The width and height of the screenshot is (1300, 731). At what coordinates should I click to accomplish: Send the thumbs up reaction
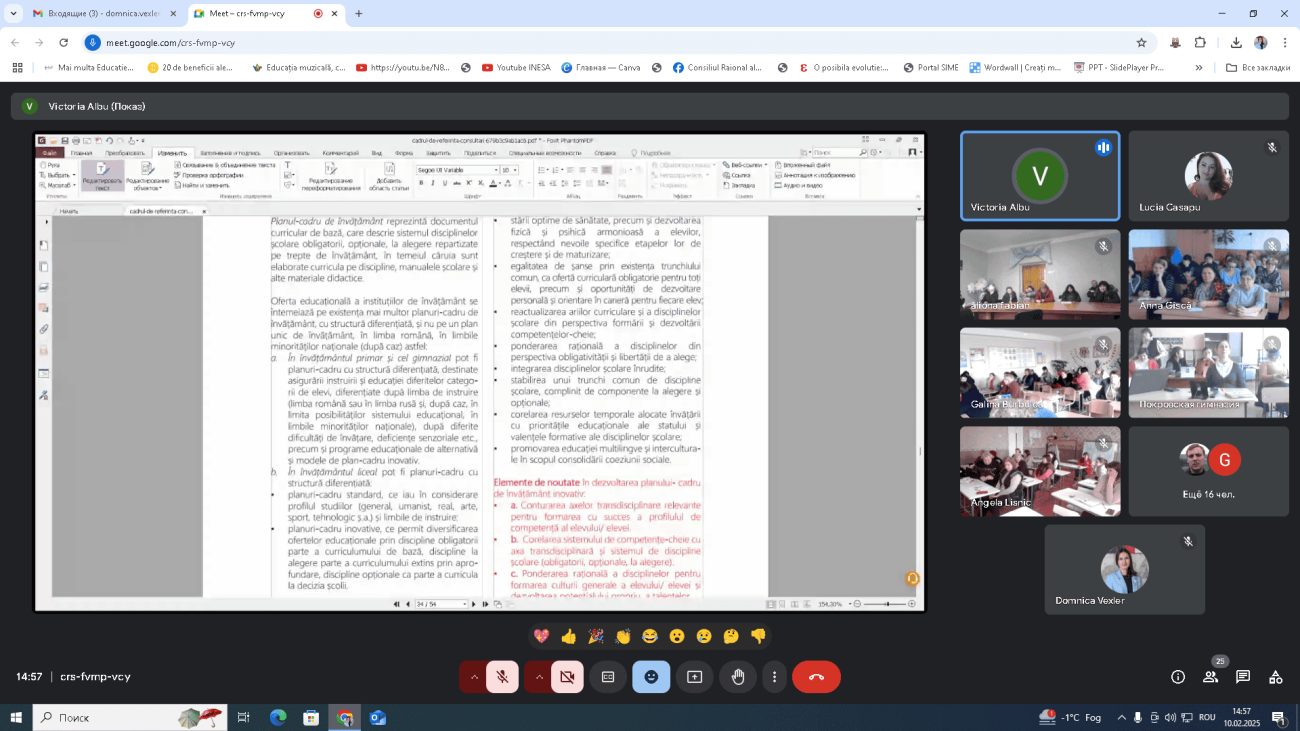(x=569, y=636)
